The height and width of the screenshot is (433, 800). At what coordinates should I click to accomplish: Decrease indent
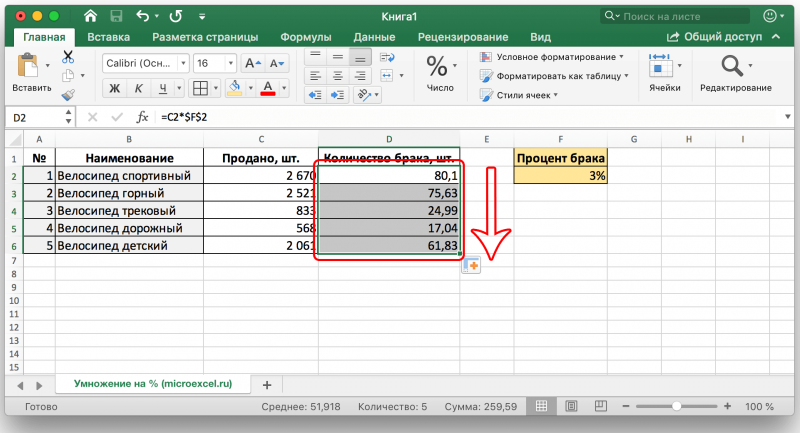click(315, 95)
